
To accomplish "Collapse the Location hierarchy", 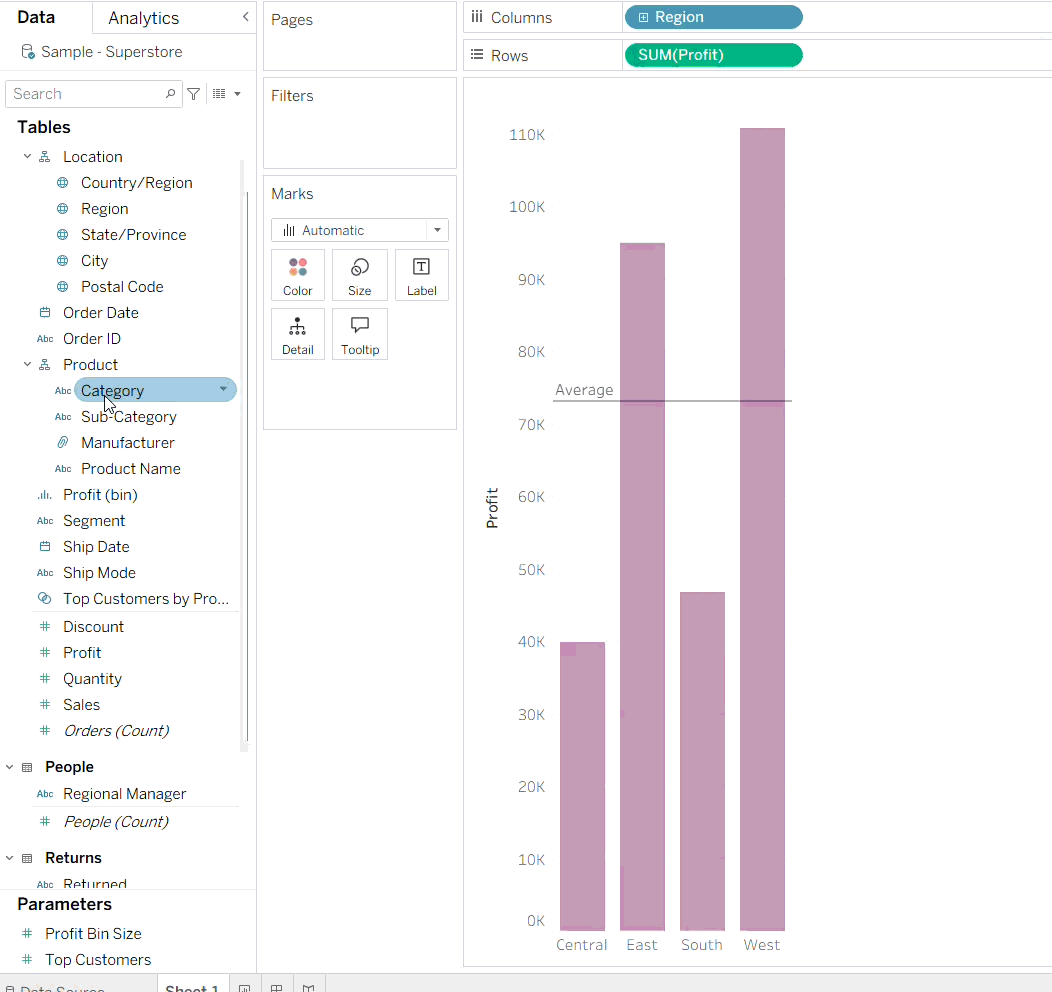I will 28,157.
